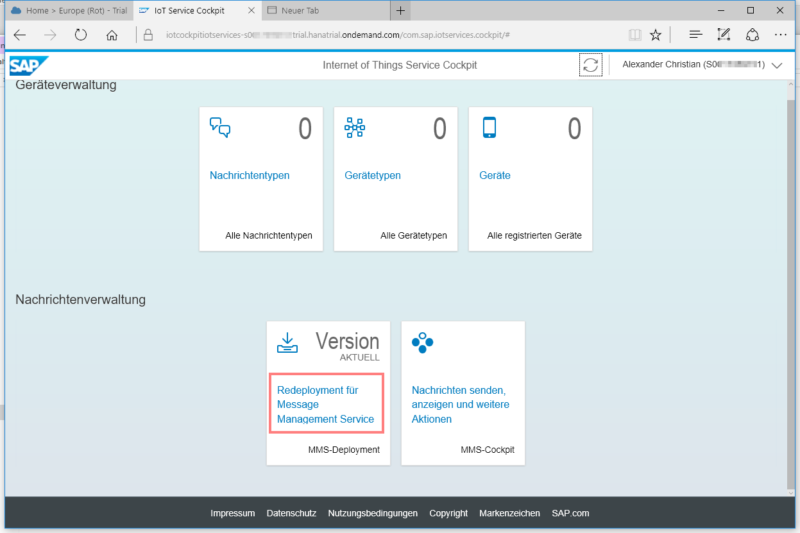Click the scrollbar down arrow
Viewport: 800px width, 533px height.
pyautogui.click(x=791, y=493)
